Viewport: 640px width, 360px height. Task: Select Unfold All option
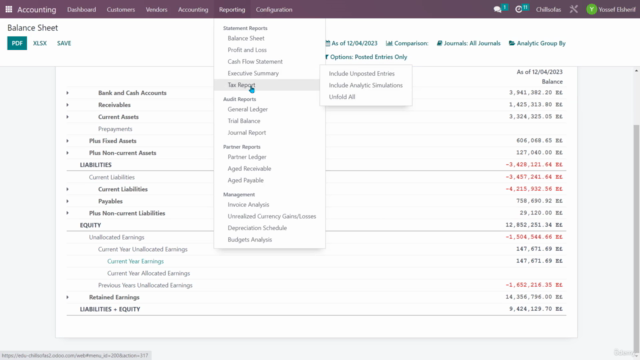coord(342,97)
